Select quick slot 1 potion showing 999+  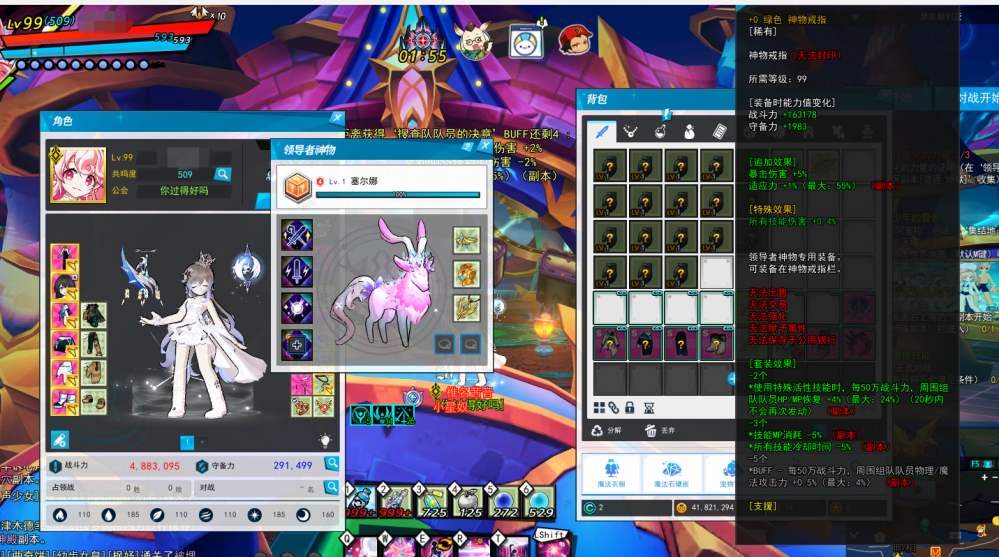tap(361, 501)
